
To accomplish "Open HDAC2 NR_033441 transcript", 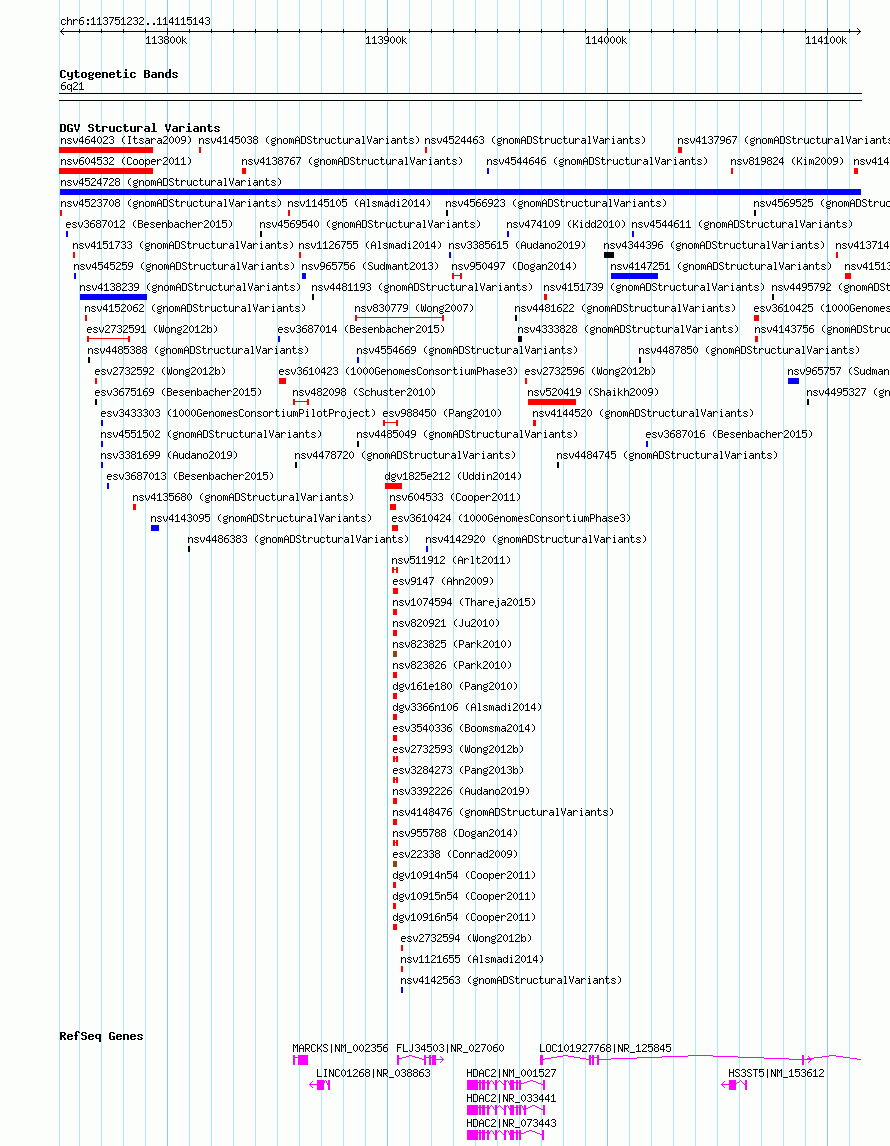I will pyautogui.click(x=511, y=1098).
